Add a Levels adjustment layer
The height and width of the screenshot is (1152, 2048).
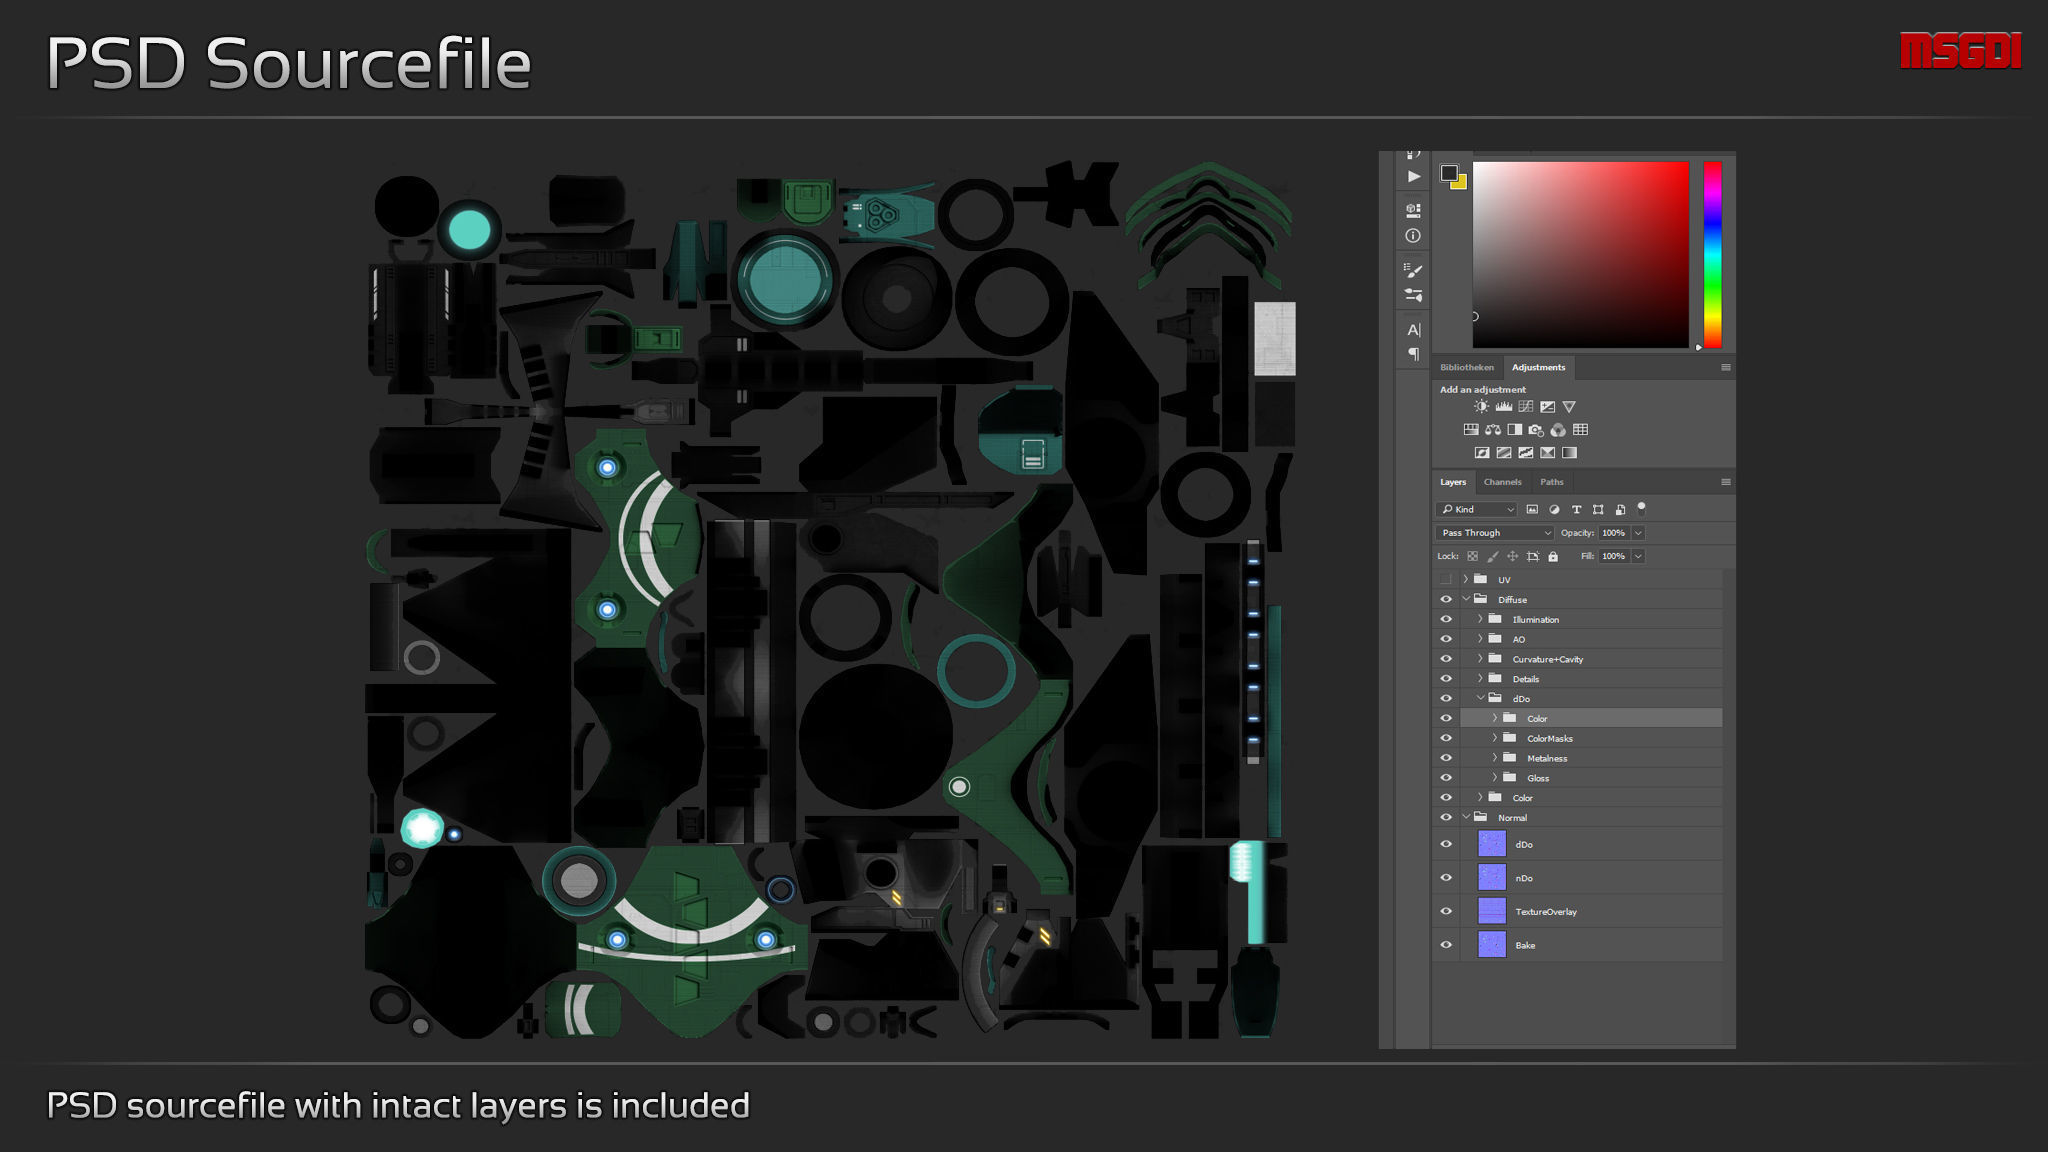coord(1503,407)
